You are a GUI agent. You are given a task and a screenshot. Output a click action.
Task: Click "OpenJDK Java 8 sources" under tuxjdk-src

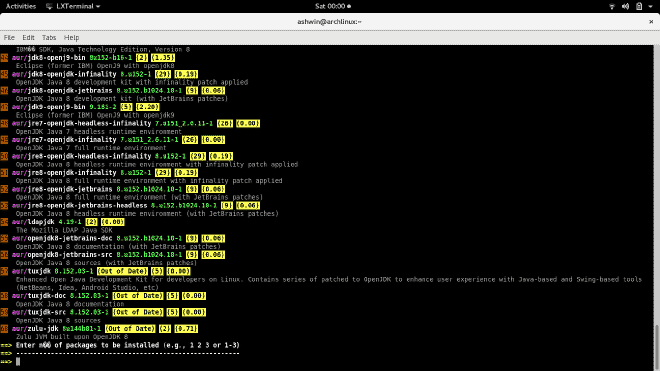(58, 320)
